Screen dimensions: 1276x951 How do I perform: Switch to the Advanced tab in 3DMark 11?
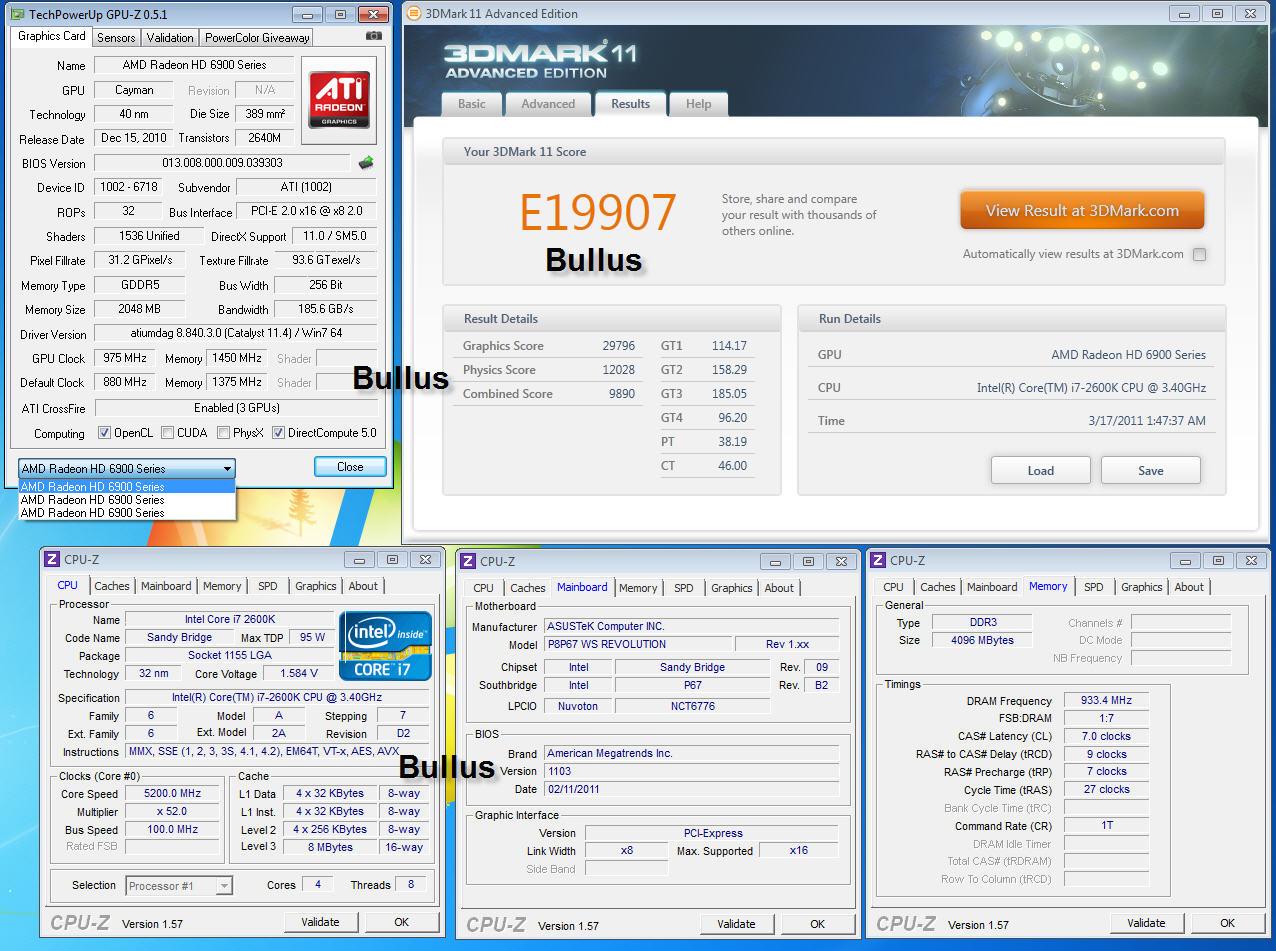tap(548, 104)
